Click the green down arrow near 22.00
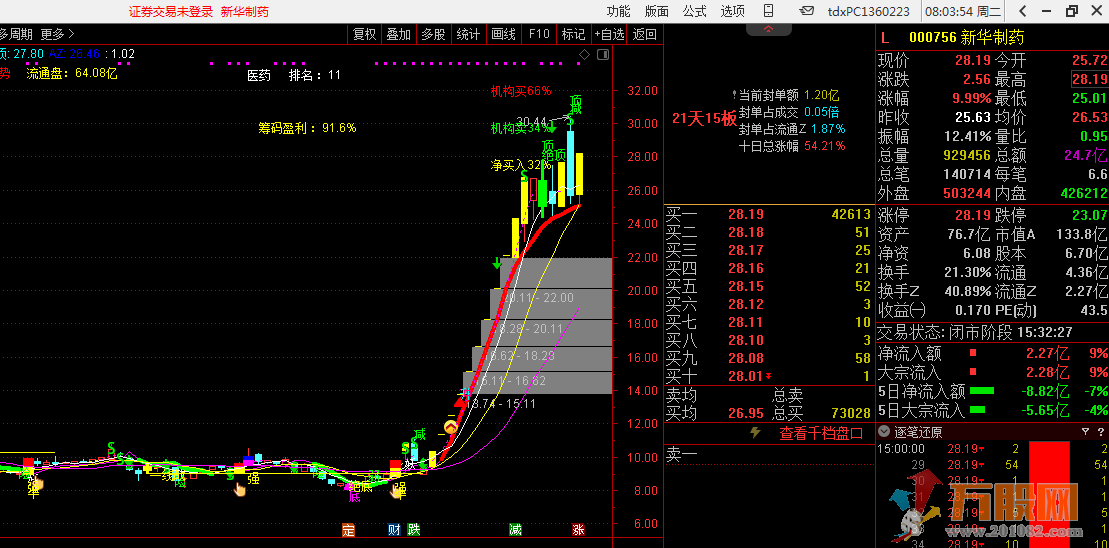 pos(498,263)
